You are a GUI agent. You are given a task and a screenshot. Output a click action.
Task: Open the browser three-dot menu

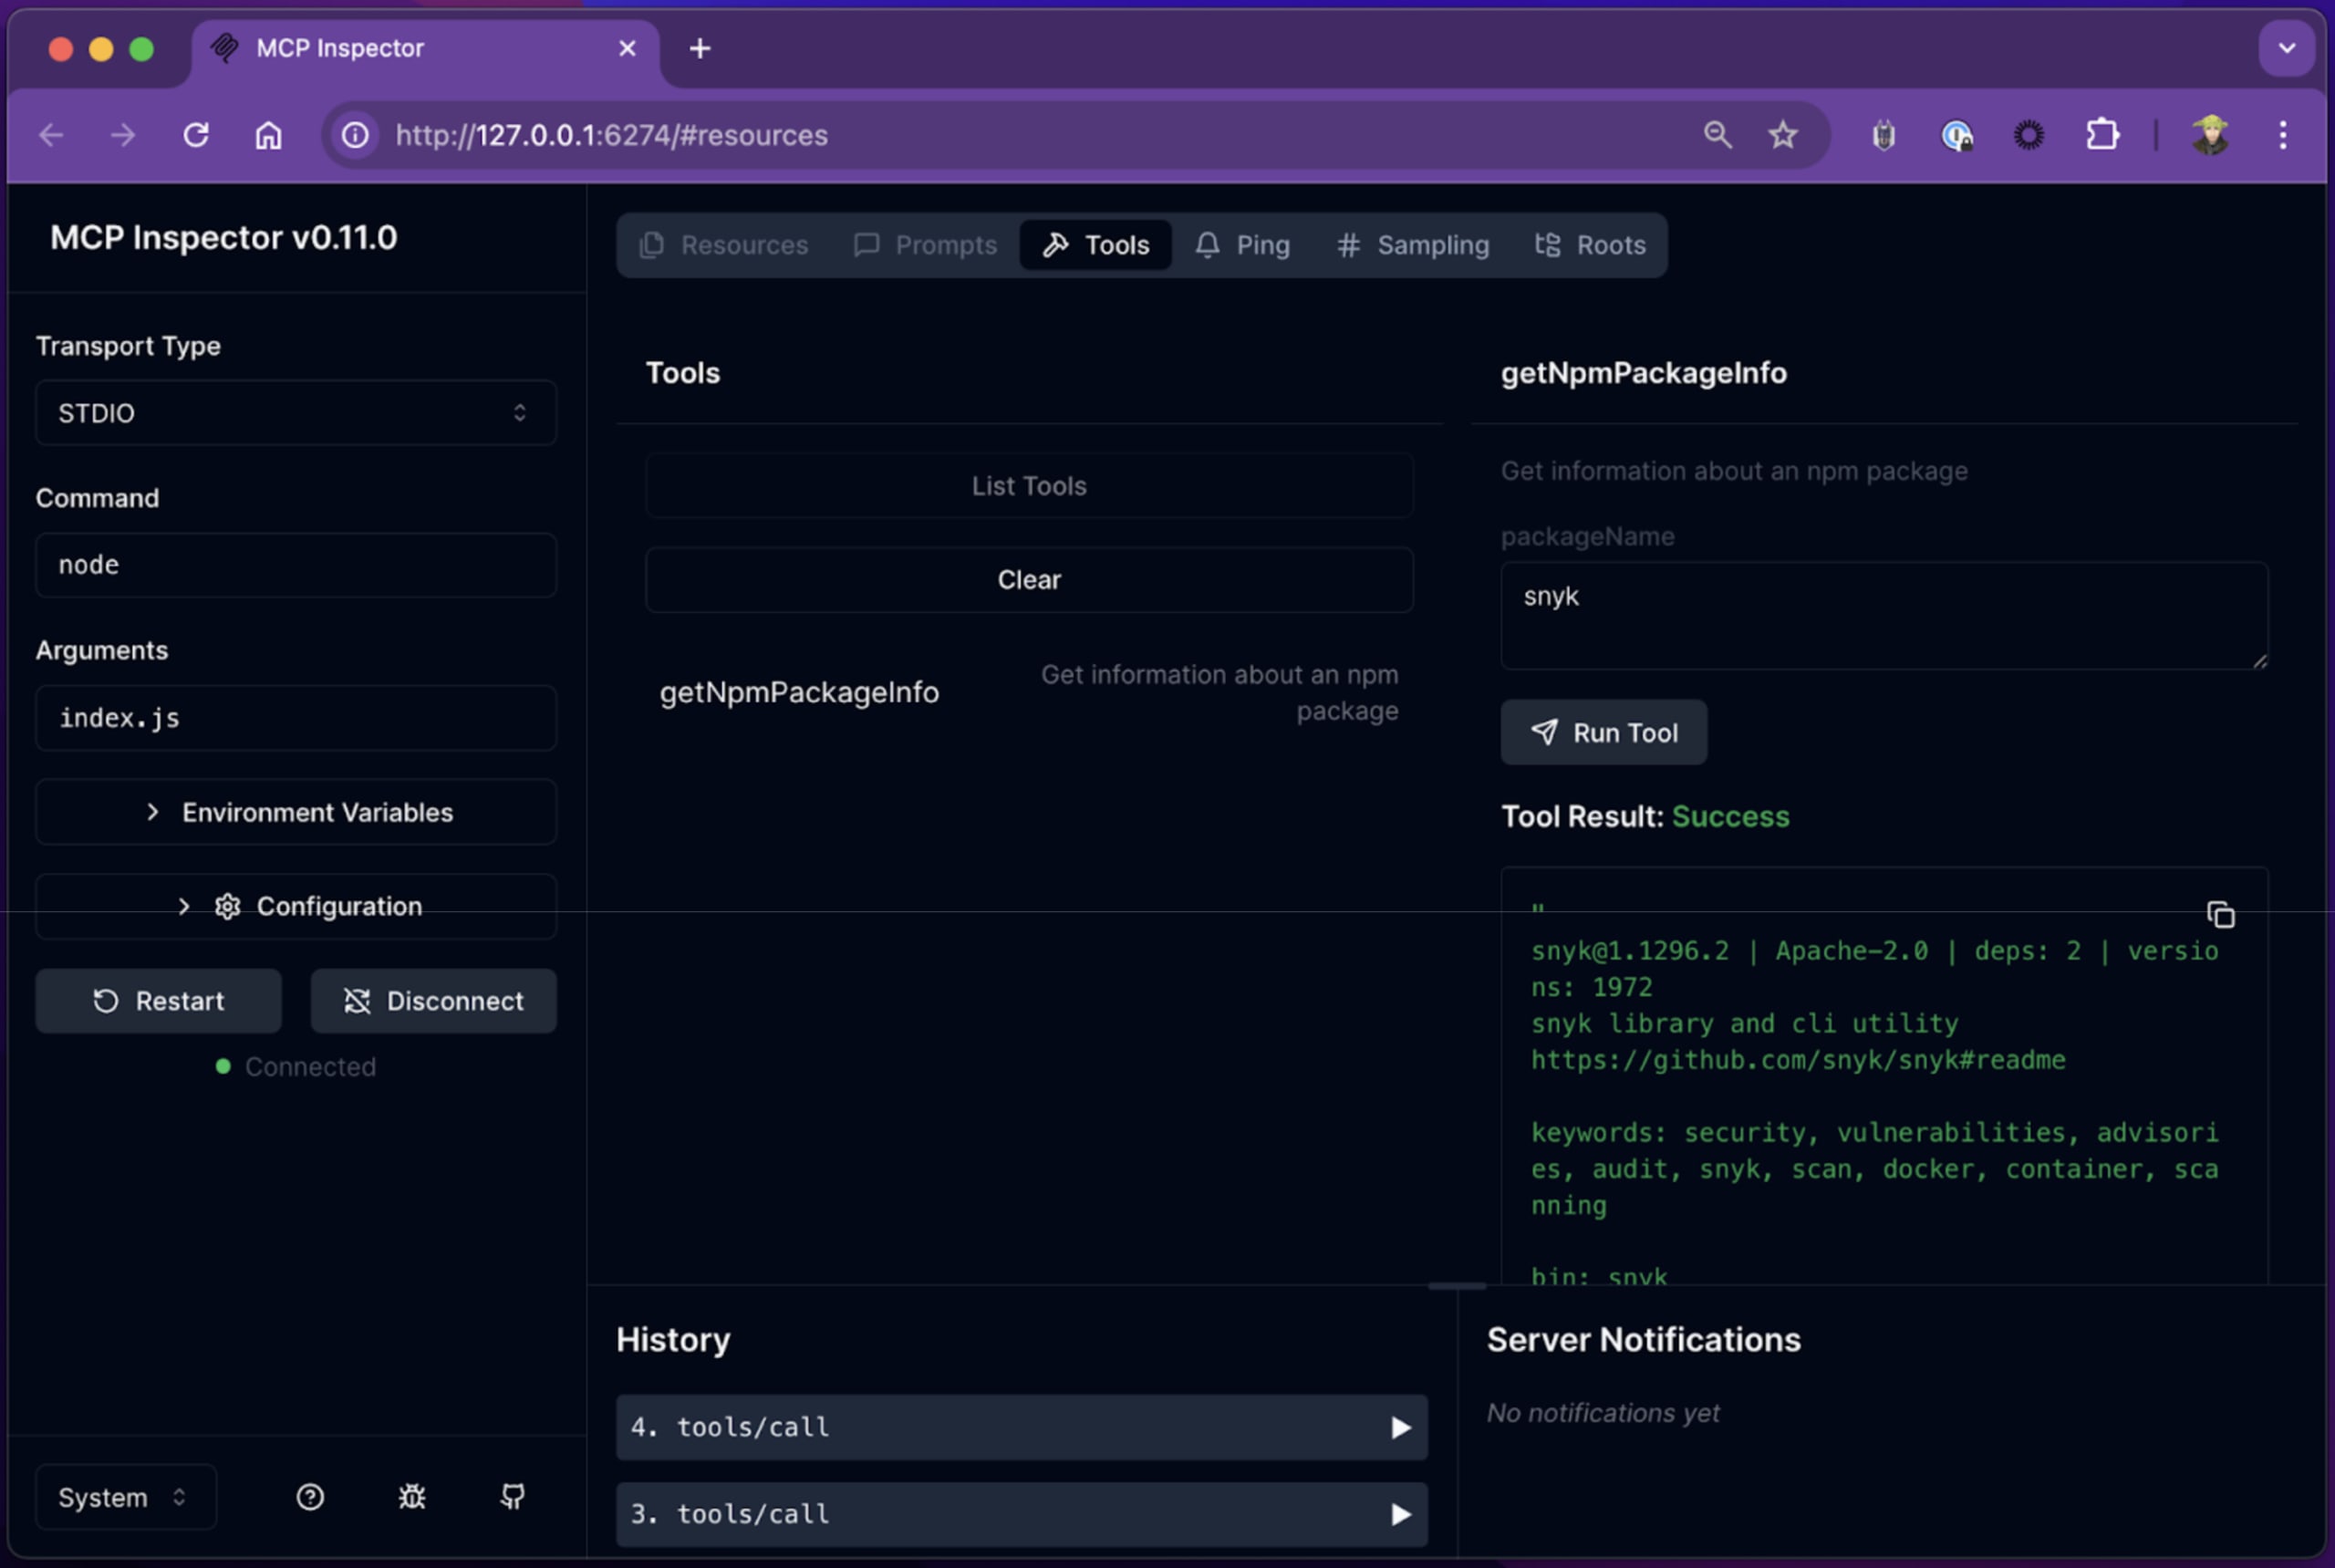coord(2282,135)
